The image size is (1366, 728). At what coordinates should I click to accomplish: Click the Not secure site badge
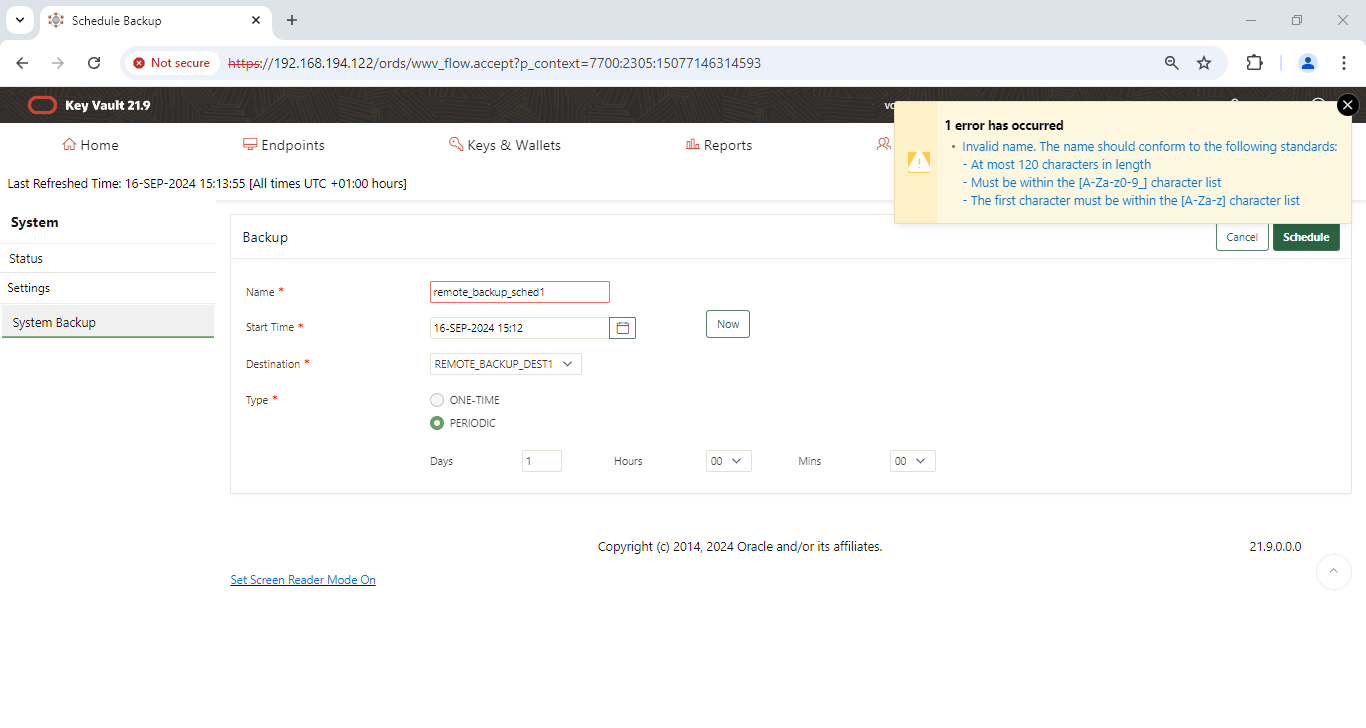pyautogui.click(x=172, y=63)
